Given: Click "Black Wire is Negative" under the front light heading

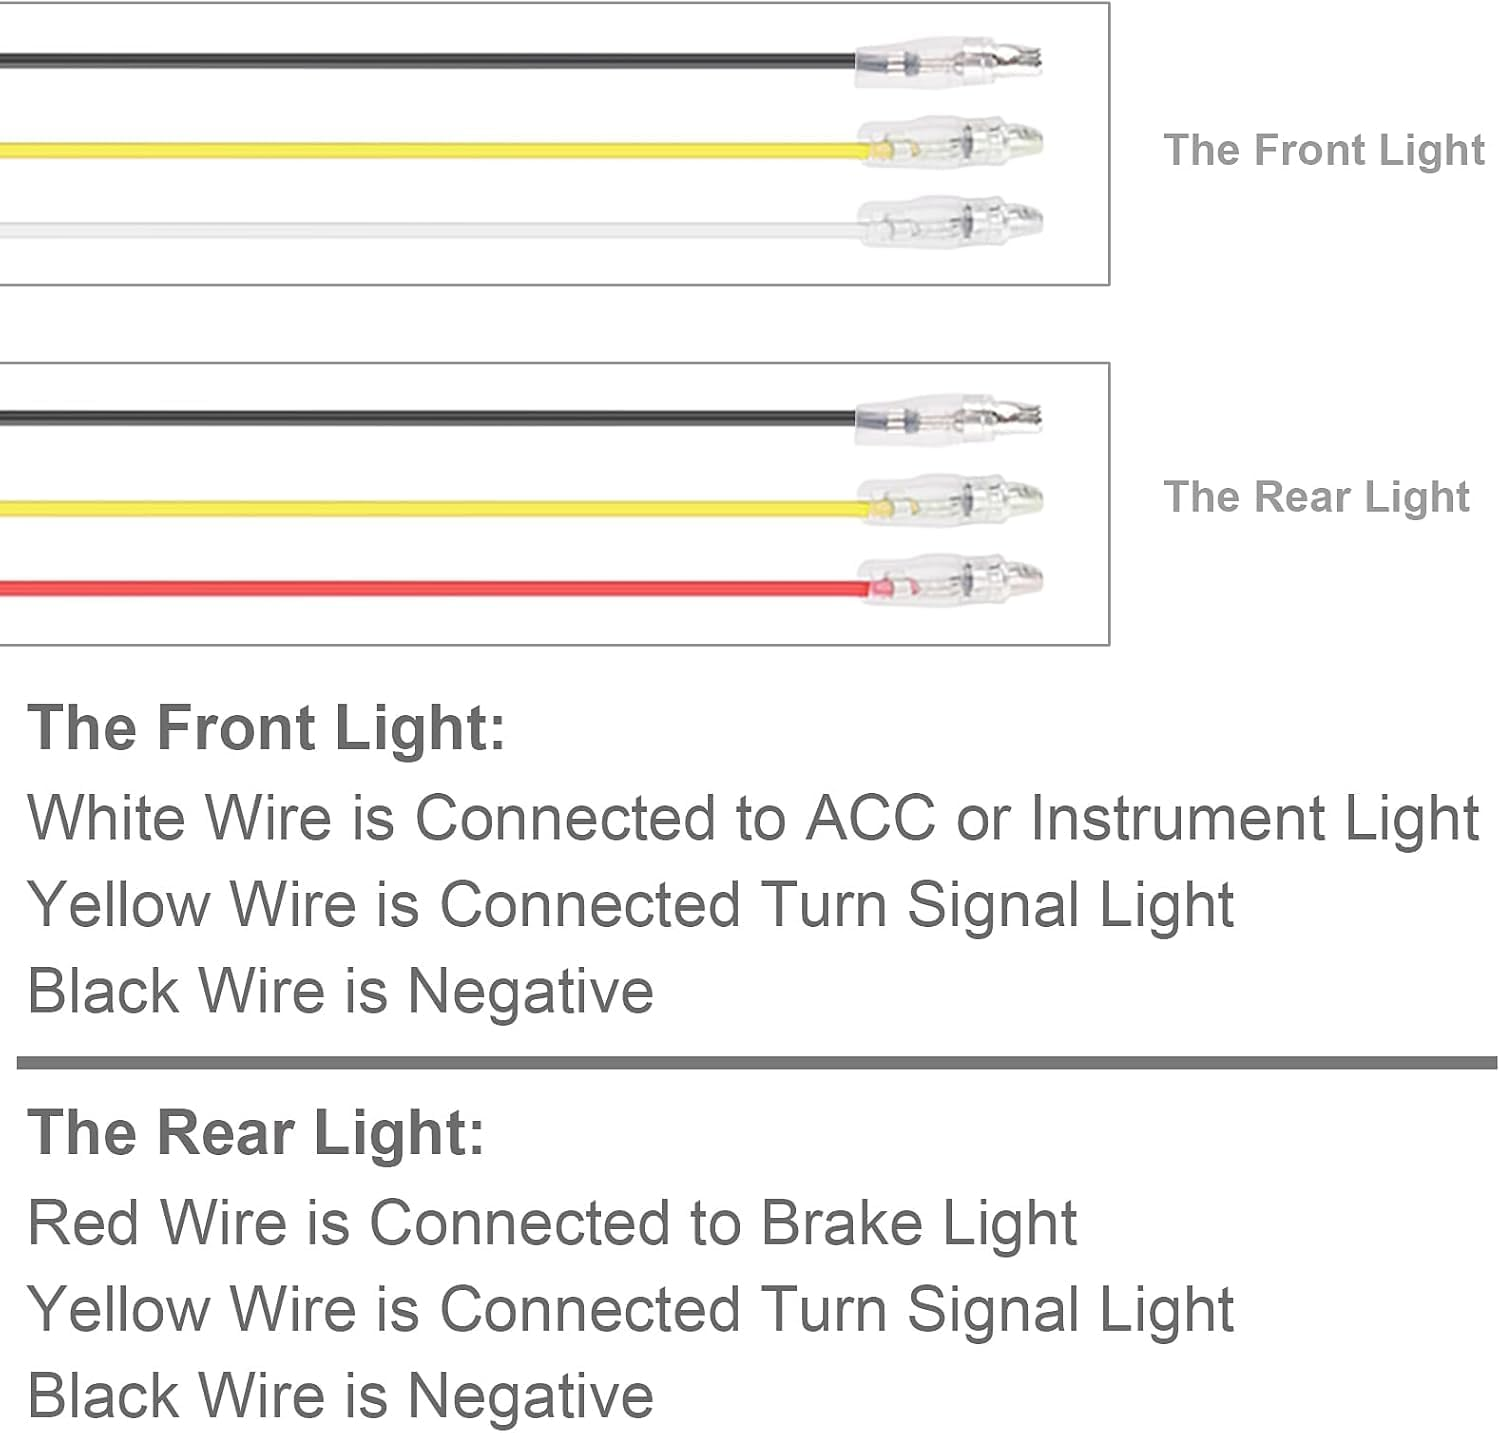Looking at the screenshot, I should coord(340,991).
